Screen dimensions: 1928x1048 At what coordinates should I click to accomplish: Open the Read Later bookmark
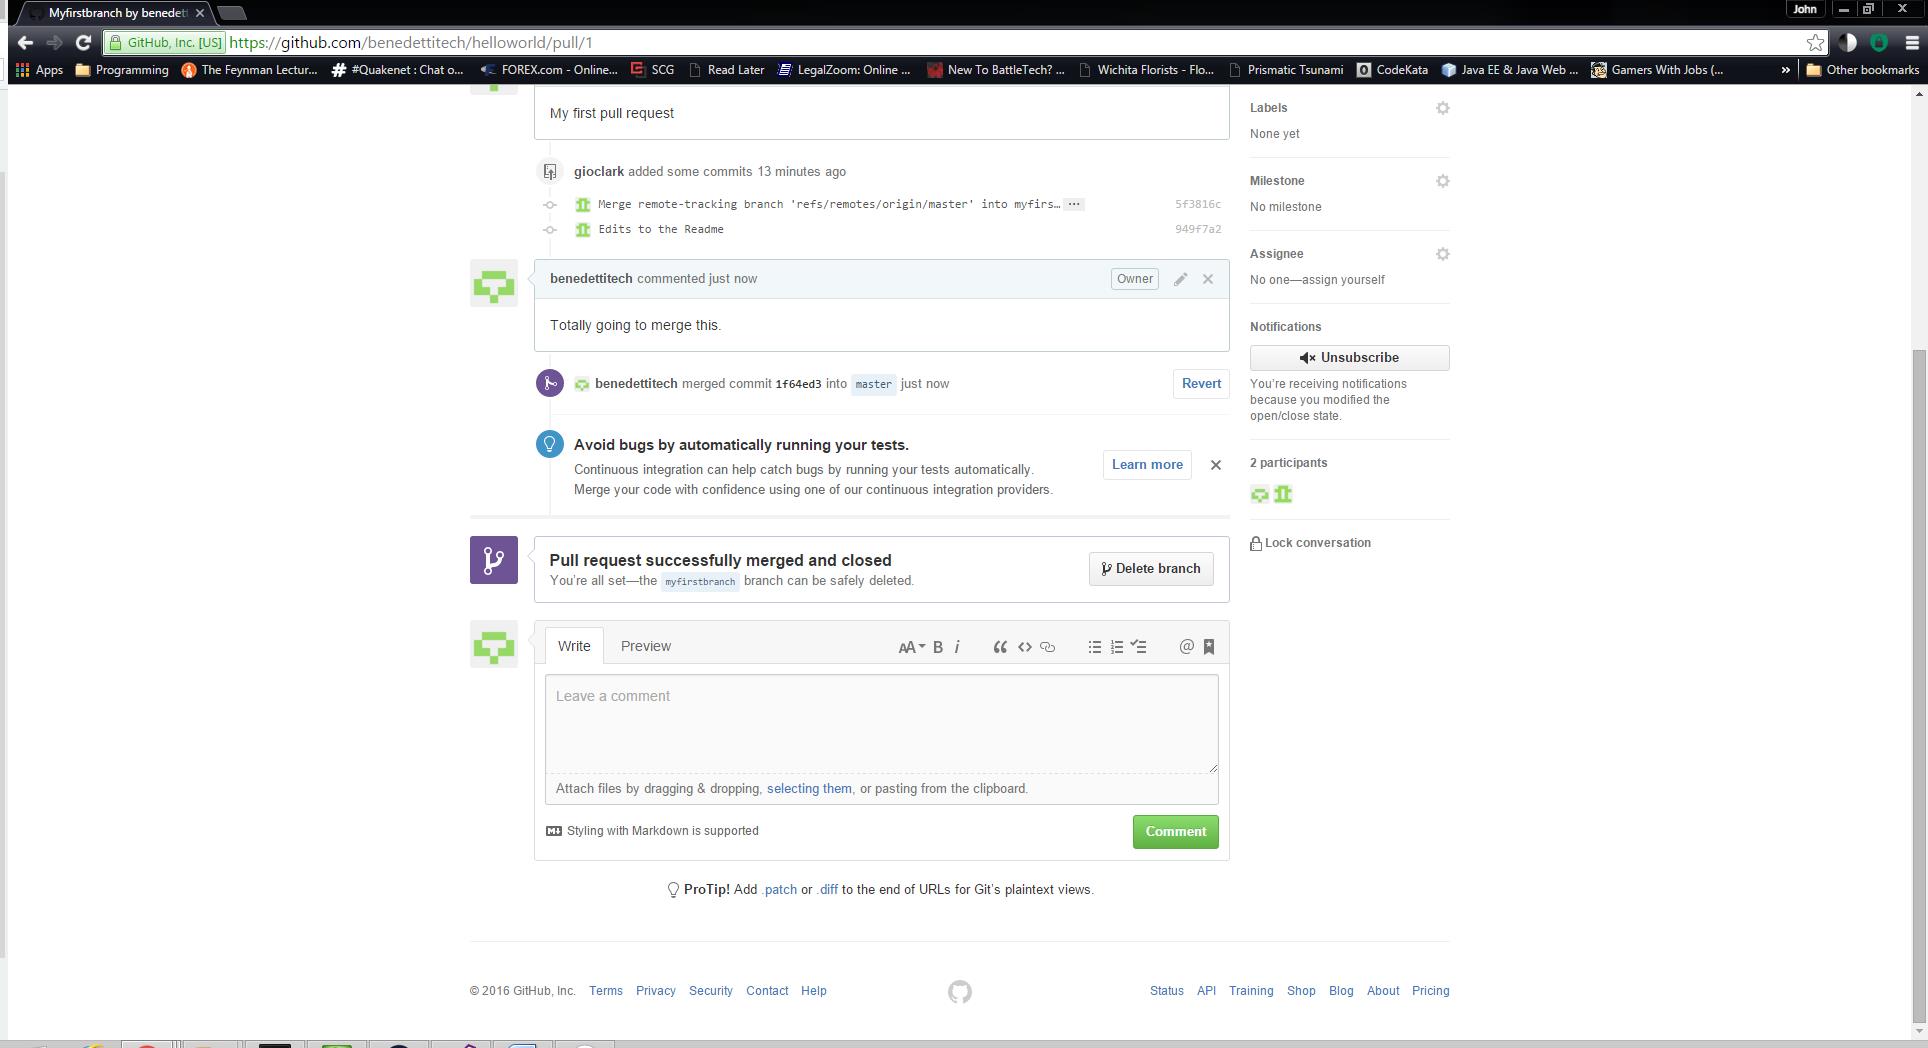(x=726, y=70)
